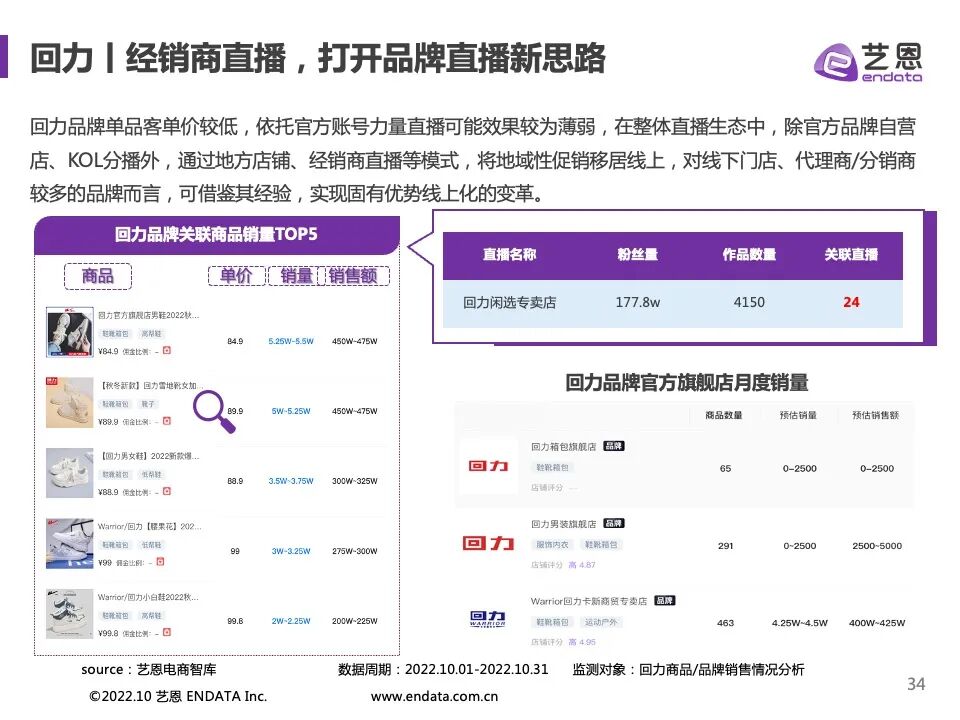The image size is (960, 720).
Task: Click the 回力男装旗舰店 red brand logo
Action: tap(488, 544)
